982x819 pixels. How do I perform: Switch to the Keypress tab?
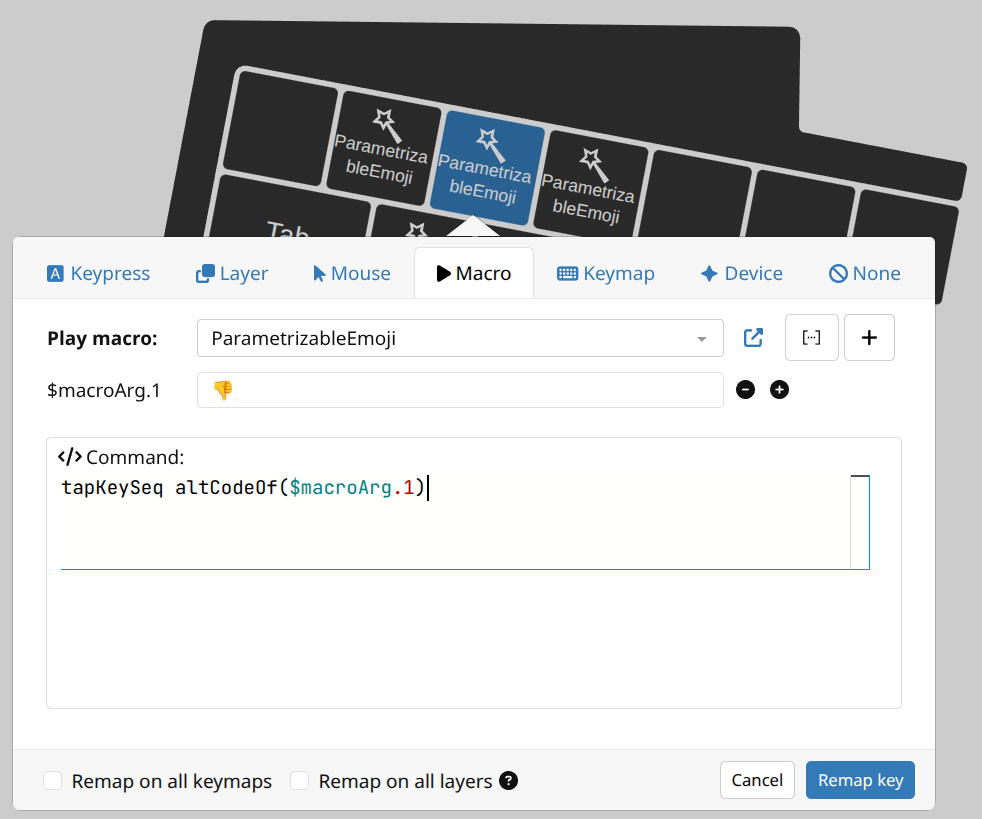click(98, 273)
